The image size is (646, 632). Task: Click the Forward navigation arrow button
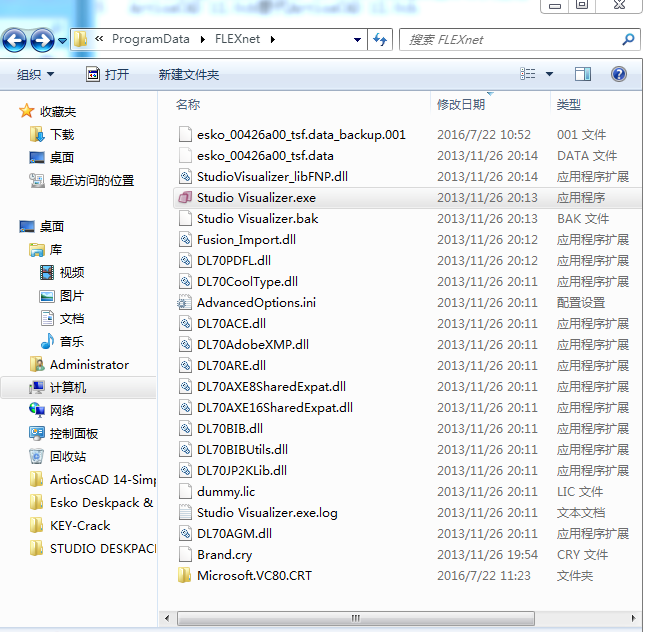(x=42, y=40)
